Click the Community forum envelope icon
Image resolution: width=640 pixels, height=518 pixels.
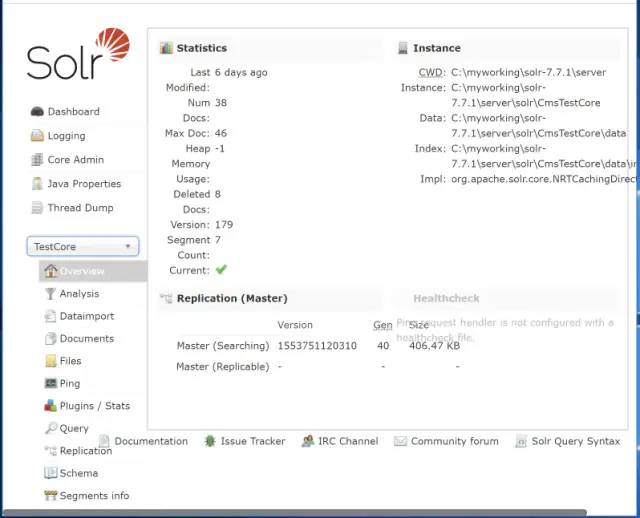400,441
